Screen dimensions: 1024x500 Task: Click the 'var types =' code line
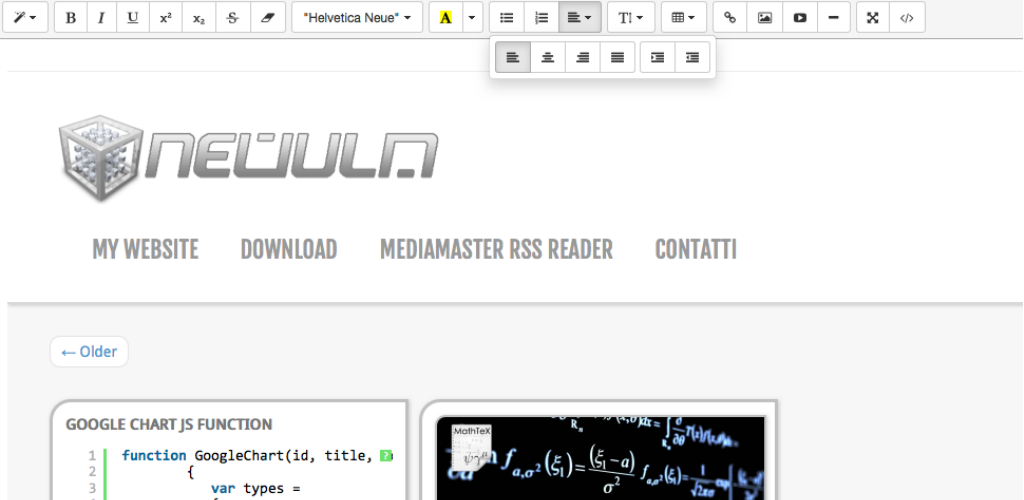point(255,488)
